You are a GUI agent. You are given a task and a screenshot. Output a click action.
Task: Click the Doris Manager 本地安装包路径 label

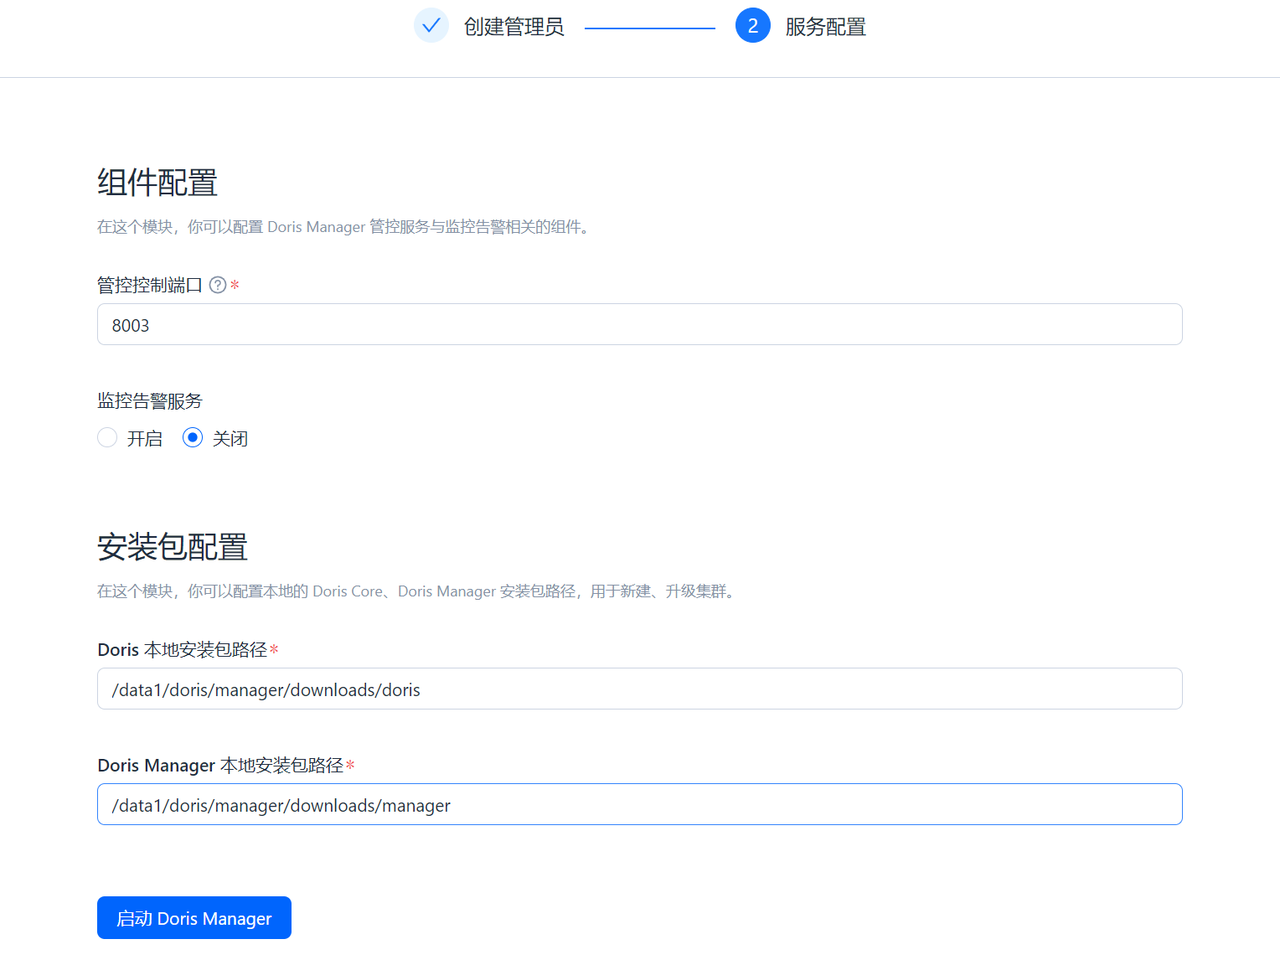tap(220, 765)
